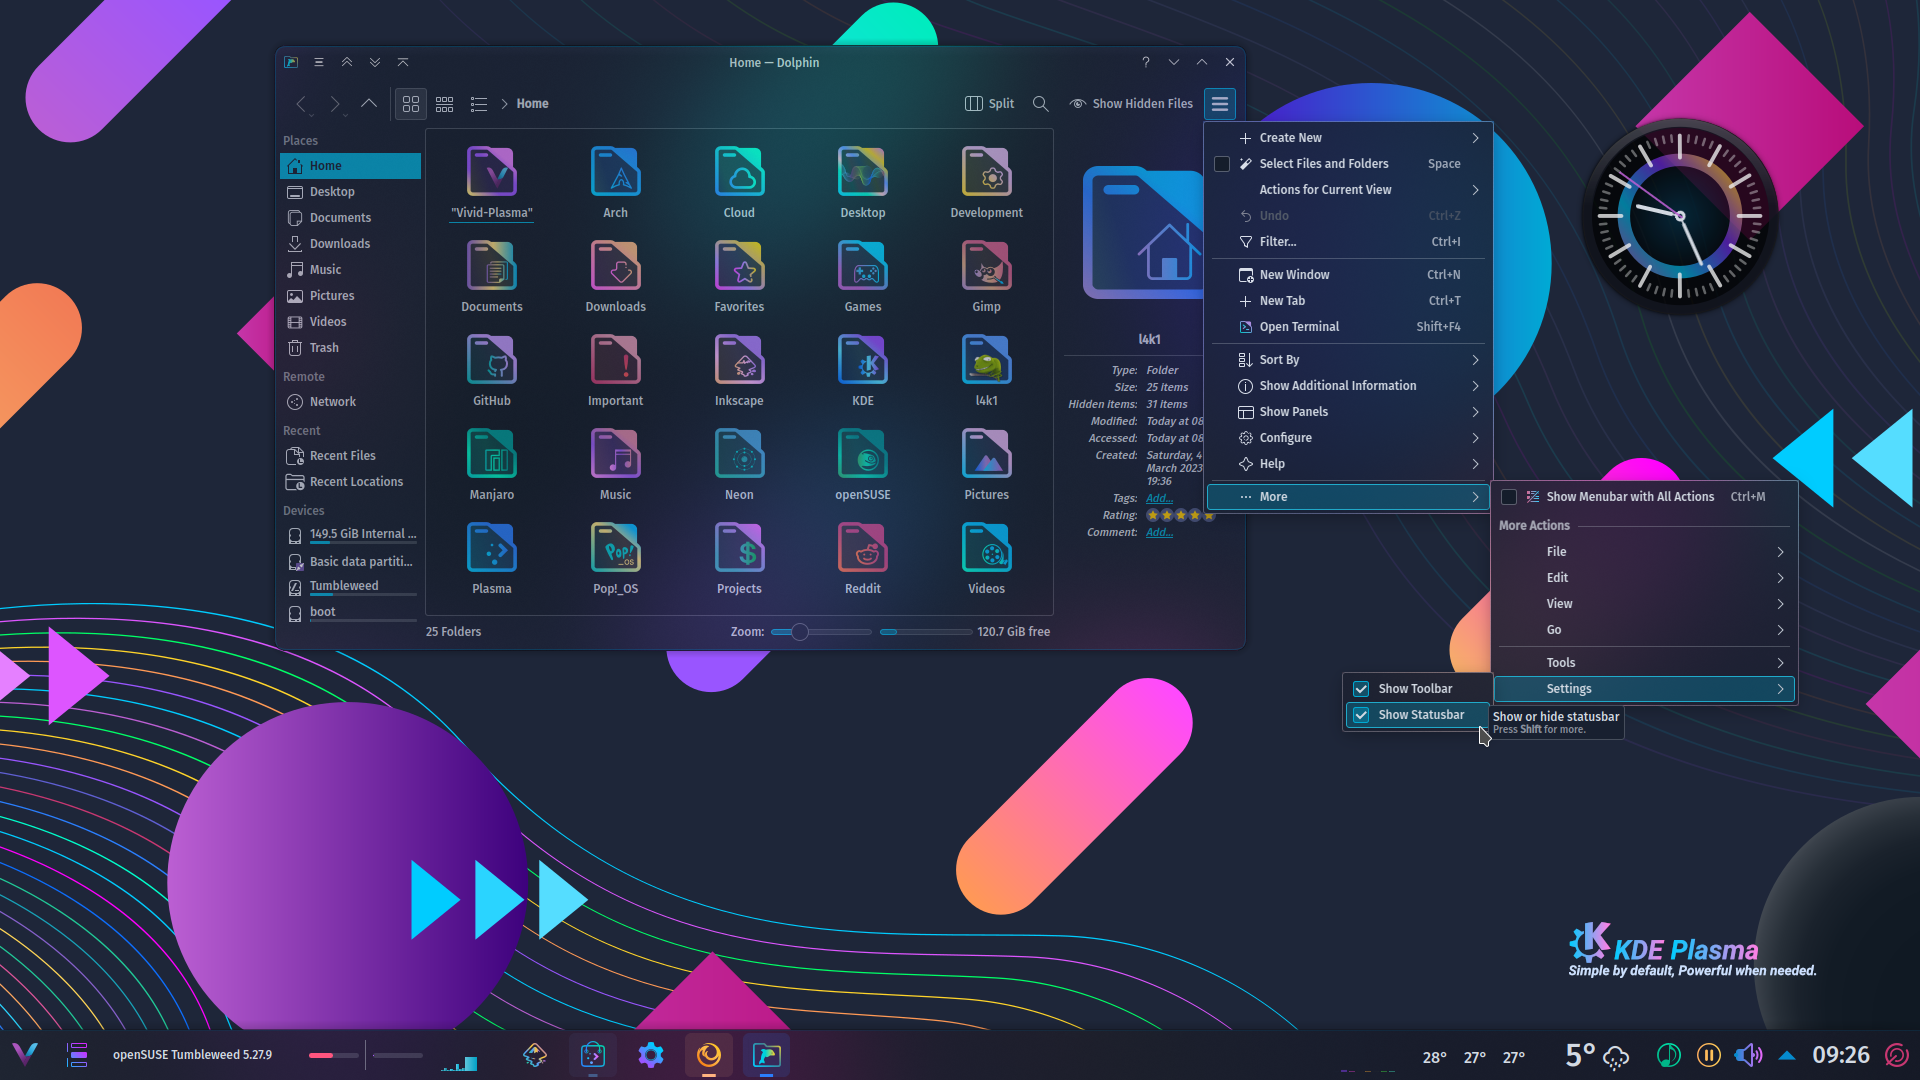Choose Filter... from the menu
1920x1080 pixels.
pos(1349,242)
